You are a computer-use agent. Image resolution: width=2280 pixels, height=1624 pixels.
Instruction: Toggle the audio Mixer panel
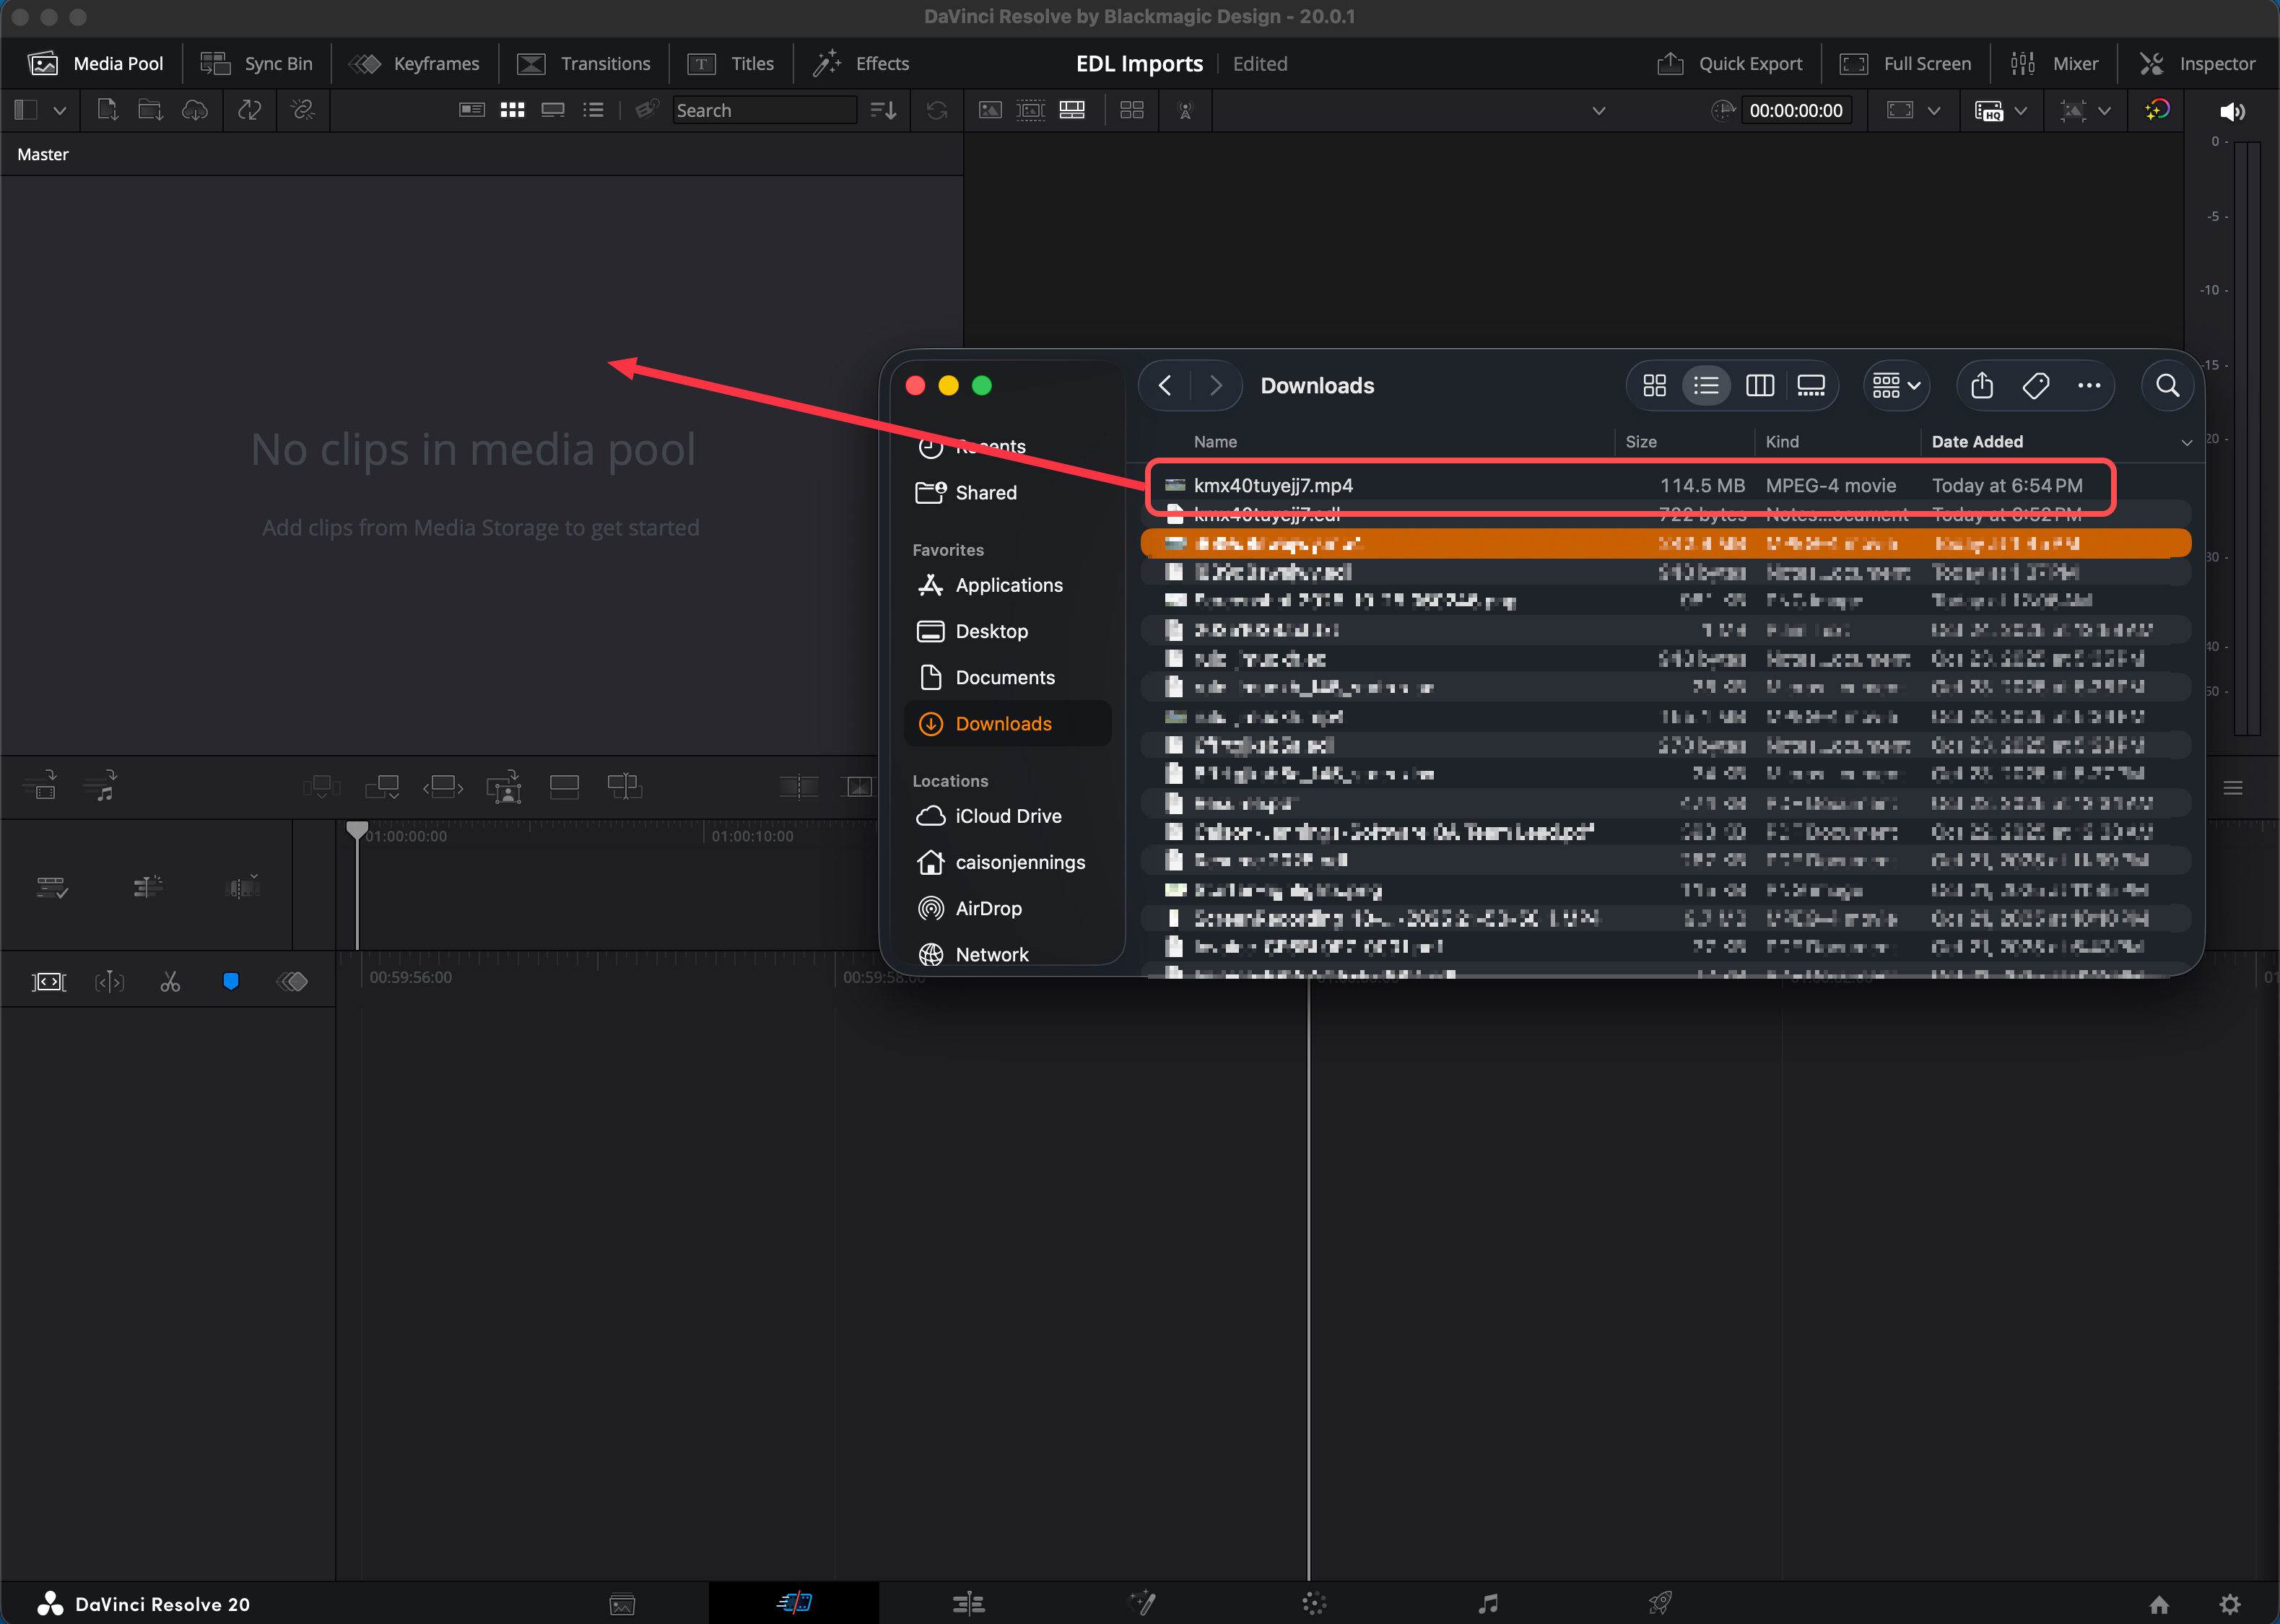coord(2055,64)
